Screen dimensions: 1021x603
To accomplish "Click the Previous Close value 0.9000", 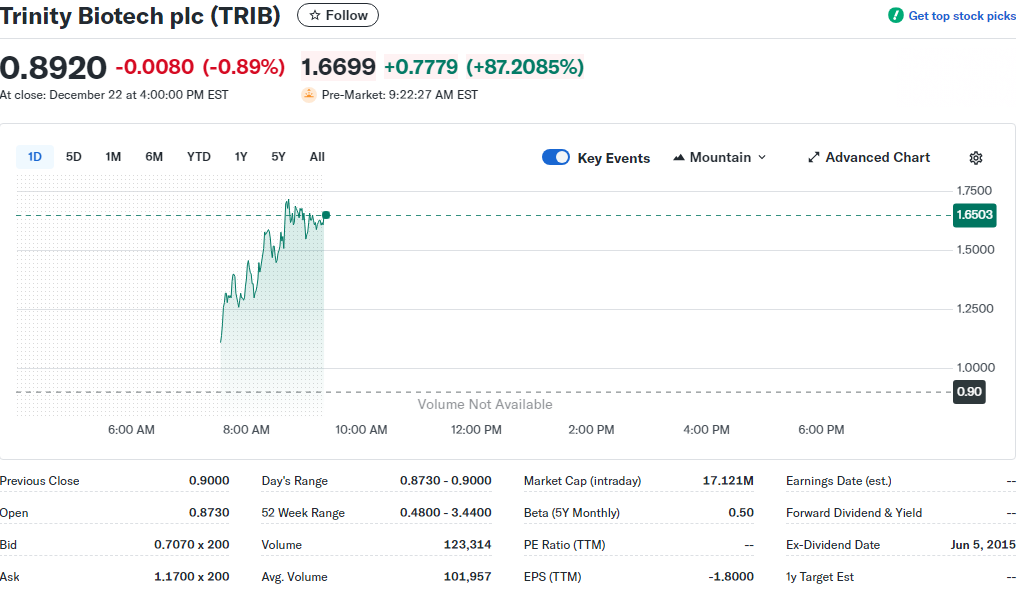I will point(209,481).
